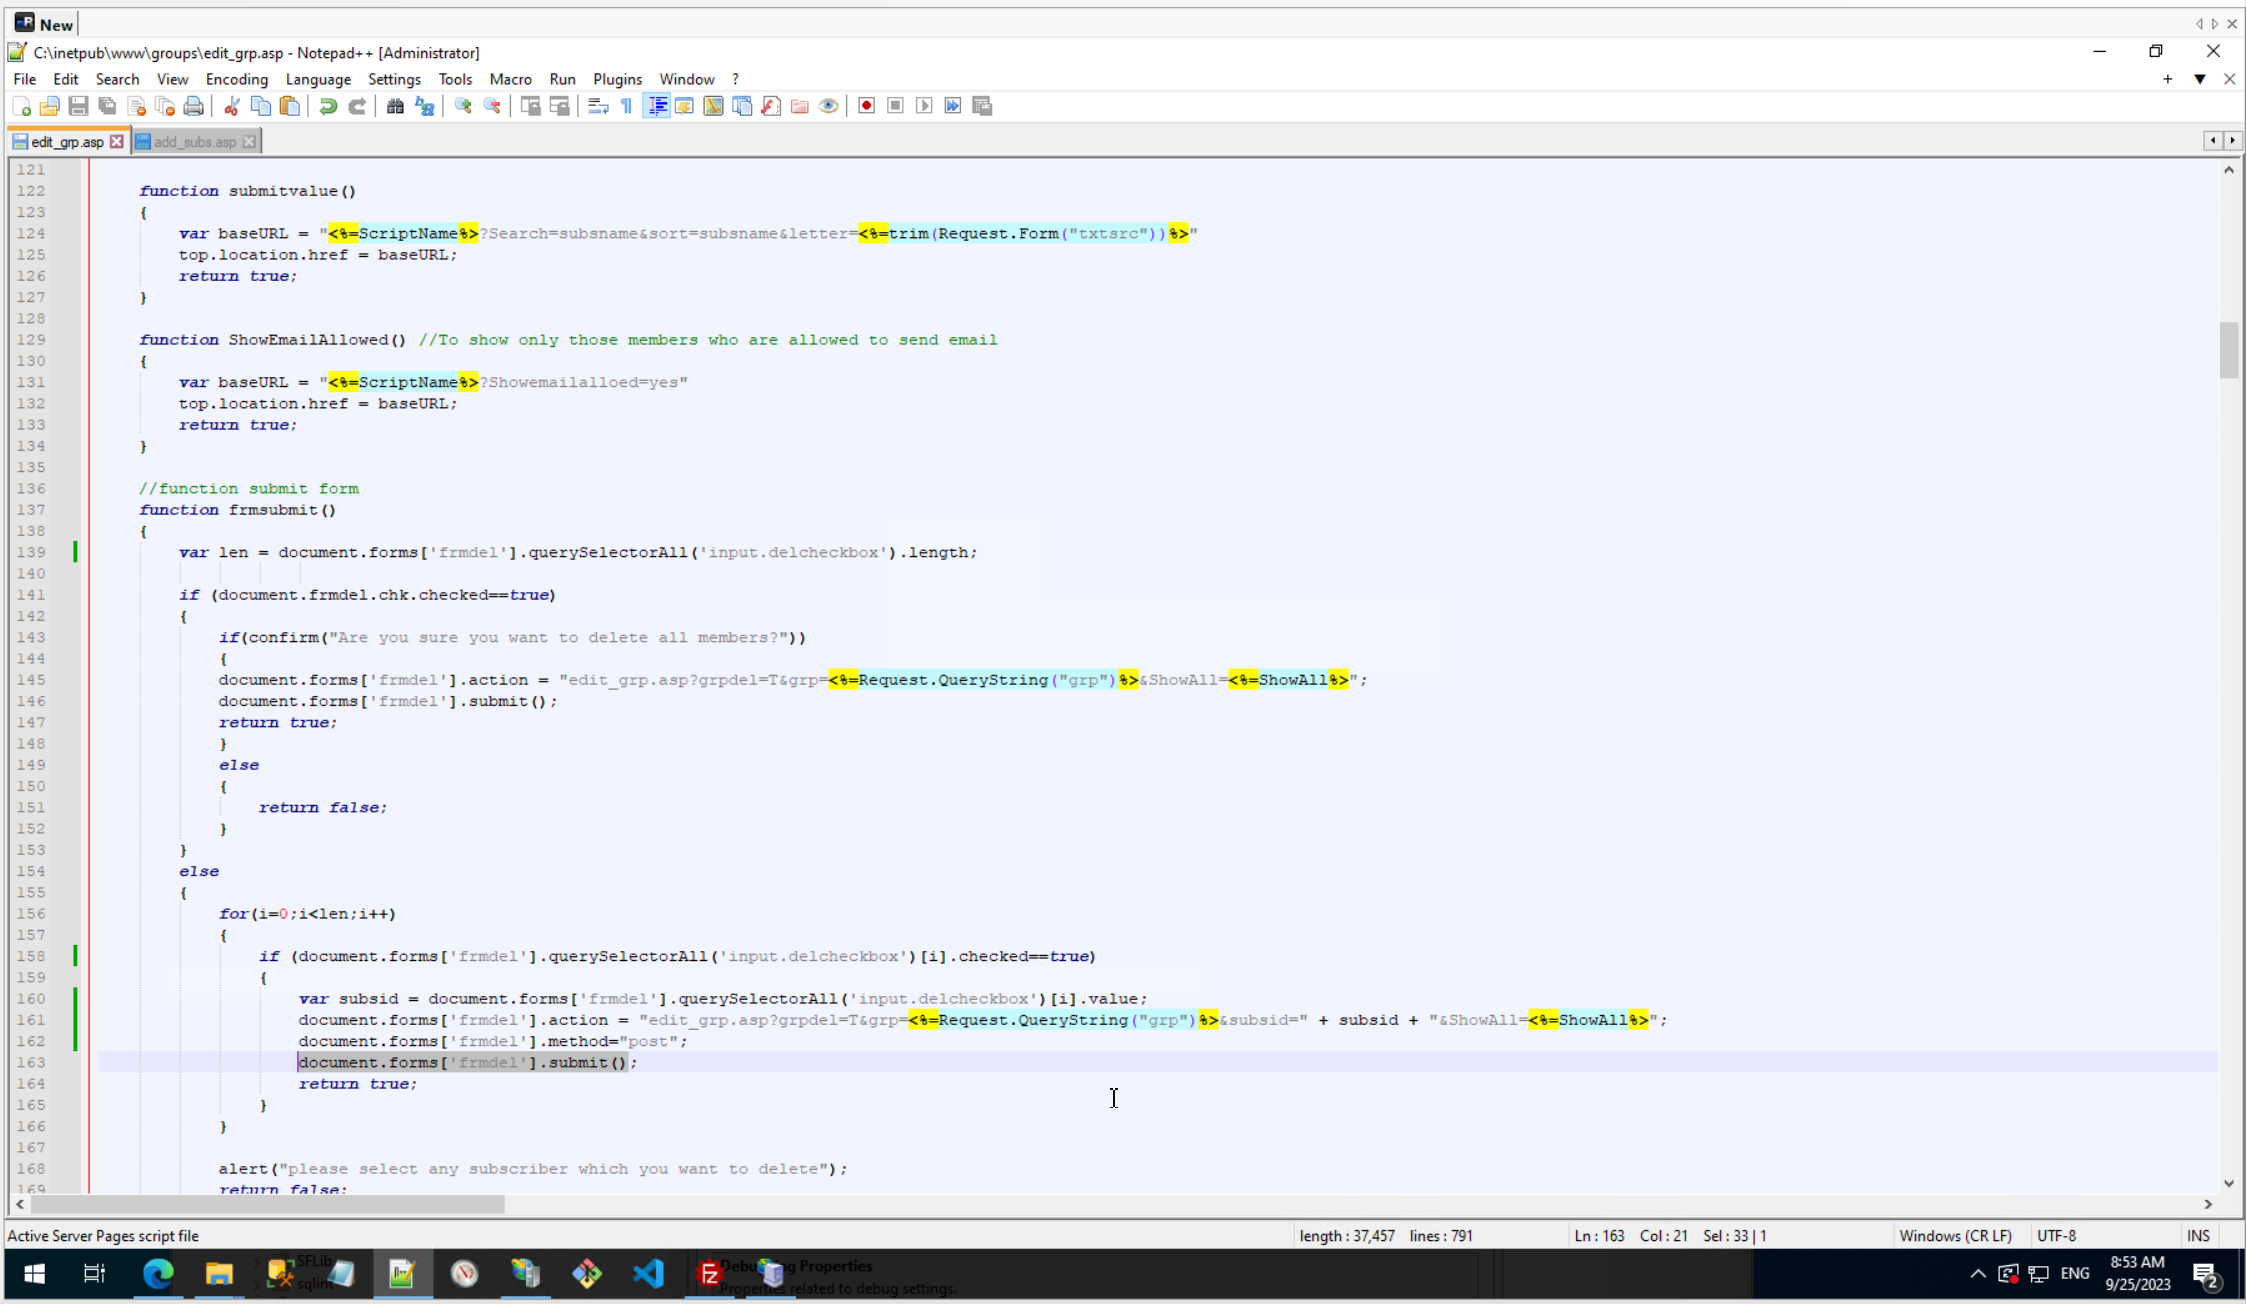
Task: Click the Undo green arrow icon
Action: (x=328, y=106)
